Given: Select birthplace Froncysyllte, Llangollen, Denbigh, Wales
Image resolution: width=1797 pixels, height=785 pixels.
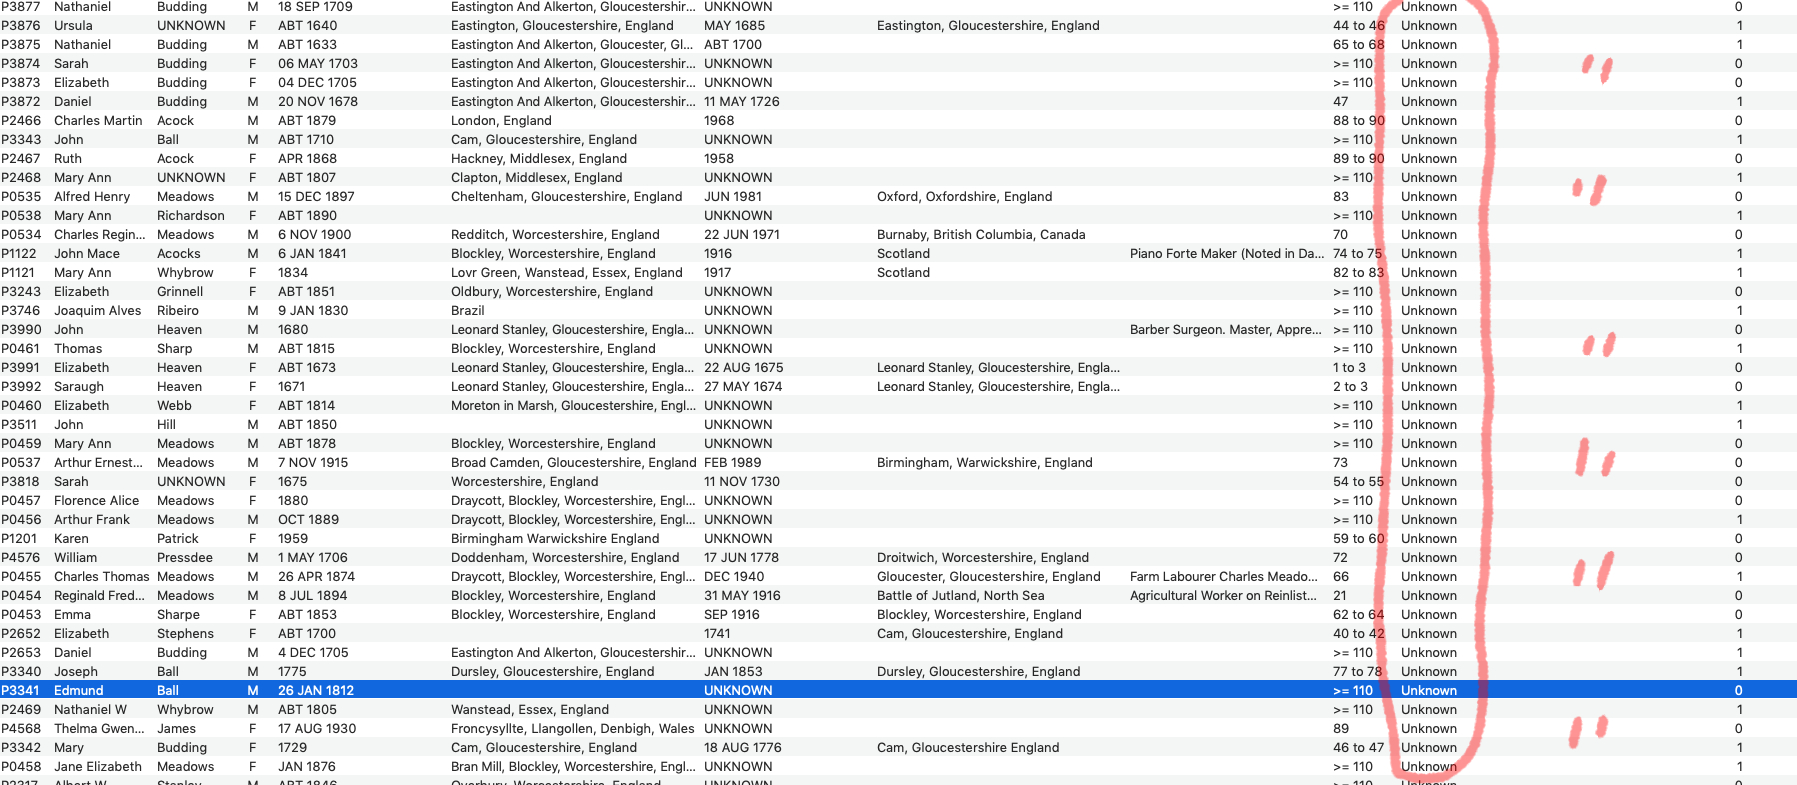Looking at the screenshot, I should coord(573,729).
